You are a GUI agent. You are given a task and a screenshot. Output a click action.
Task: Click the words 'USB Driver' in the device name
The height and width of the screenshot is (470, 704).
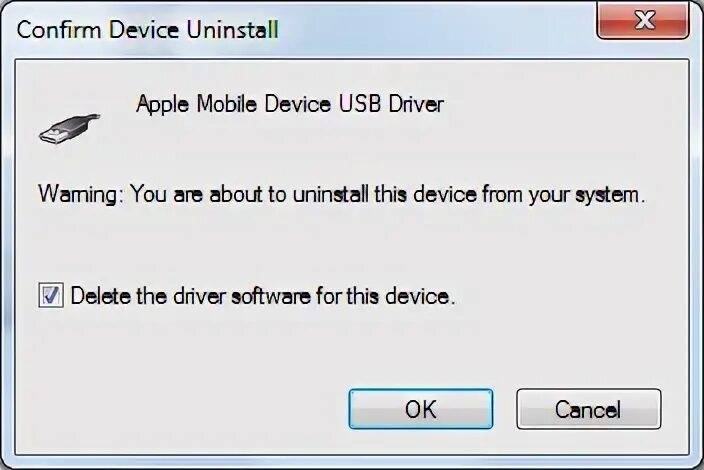coord(391,104)
